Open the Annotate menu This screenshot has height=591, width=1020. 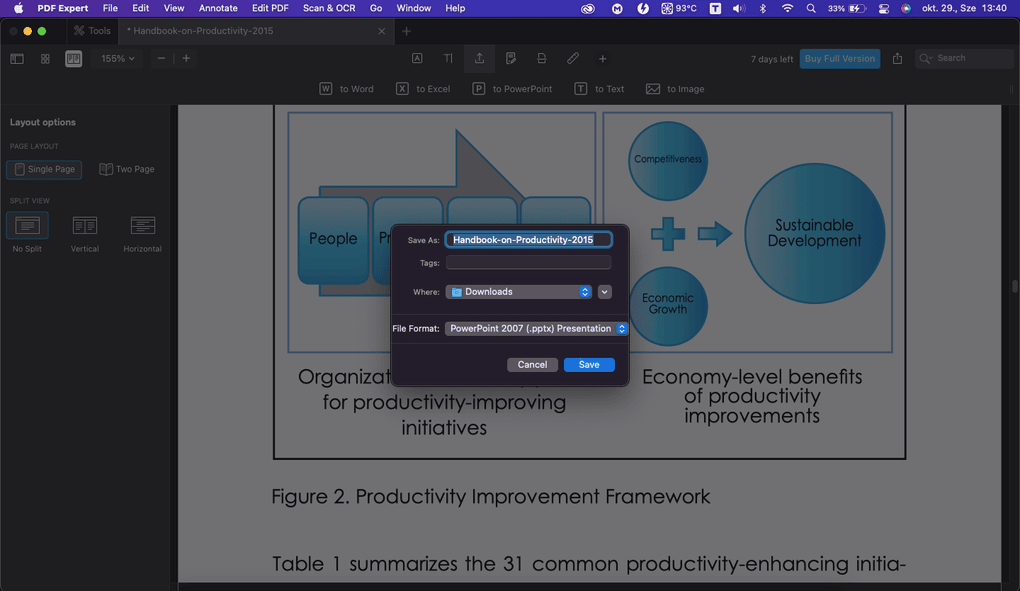point(218,8)
